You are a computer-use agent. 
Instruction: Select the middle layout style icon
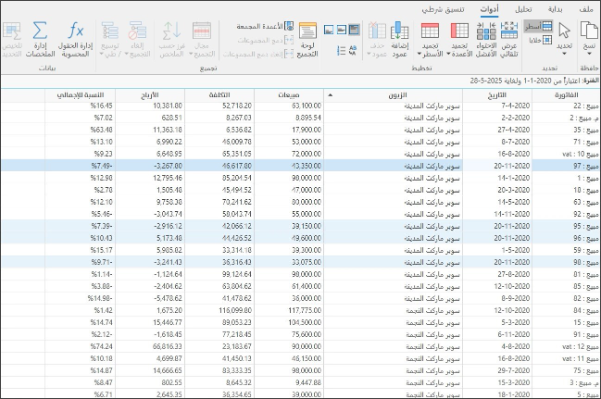tap(341, 30)
